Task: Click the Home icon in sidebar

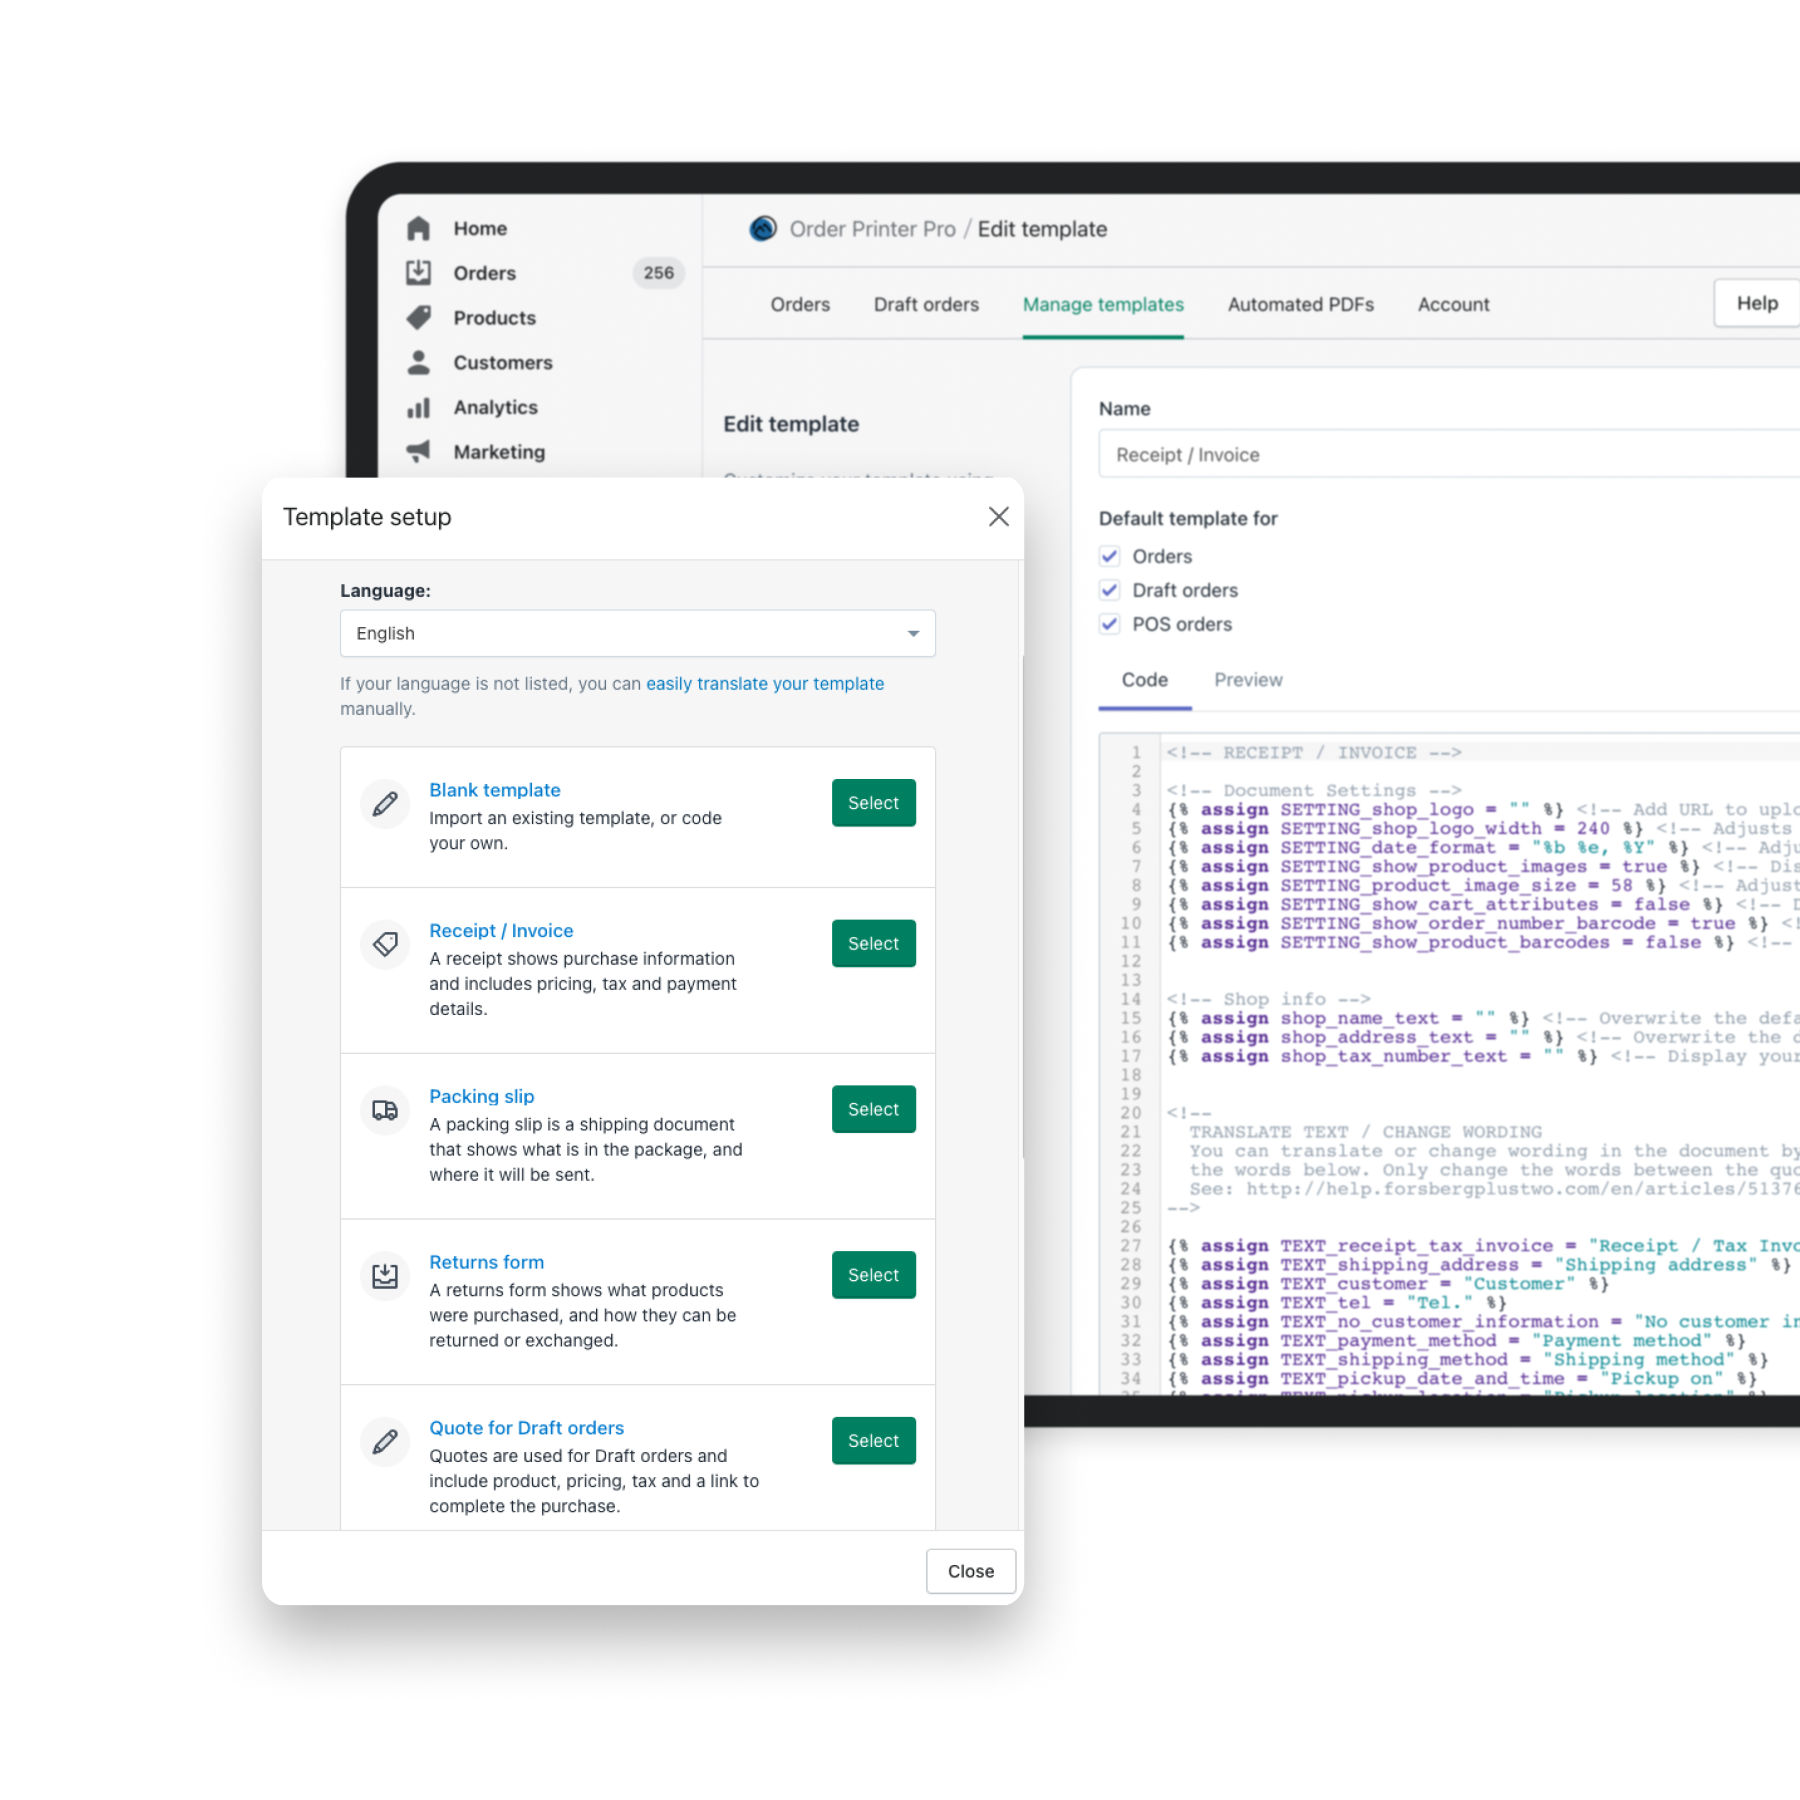Action: [x=418, y=229]
